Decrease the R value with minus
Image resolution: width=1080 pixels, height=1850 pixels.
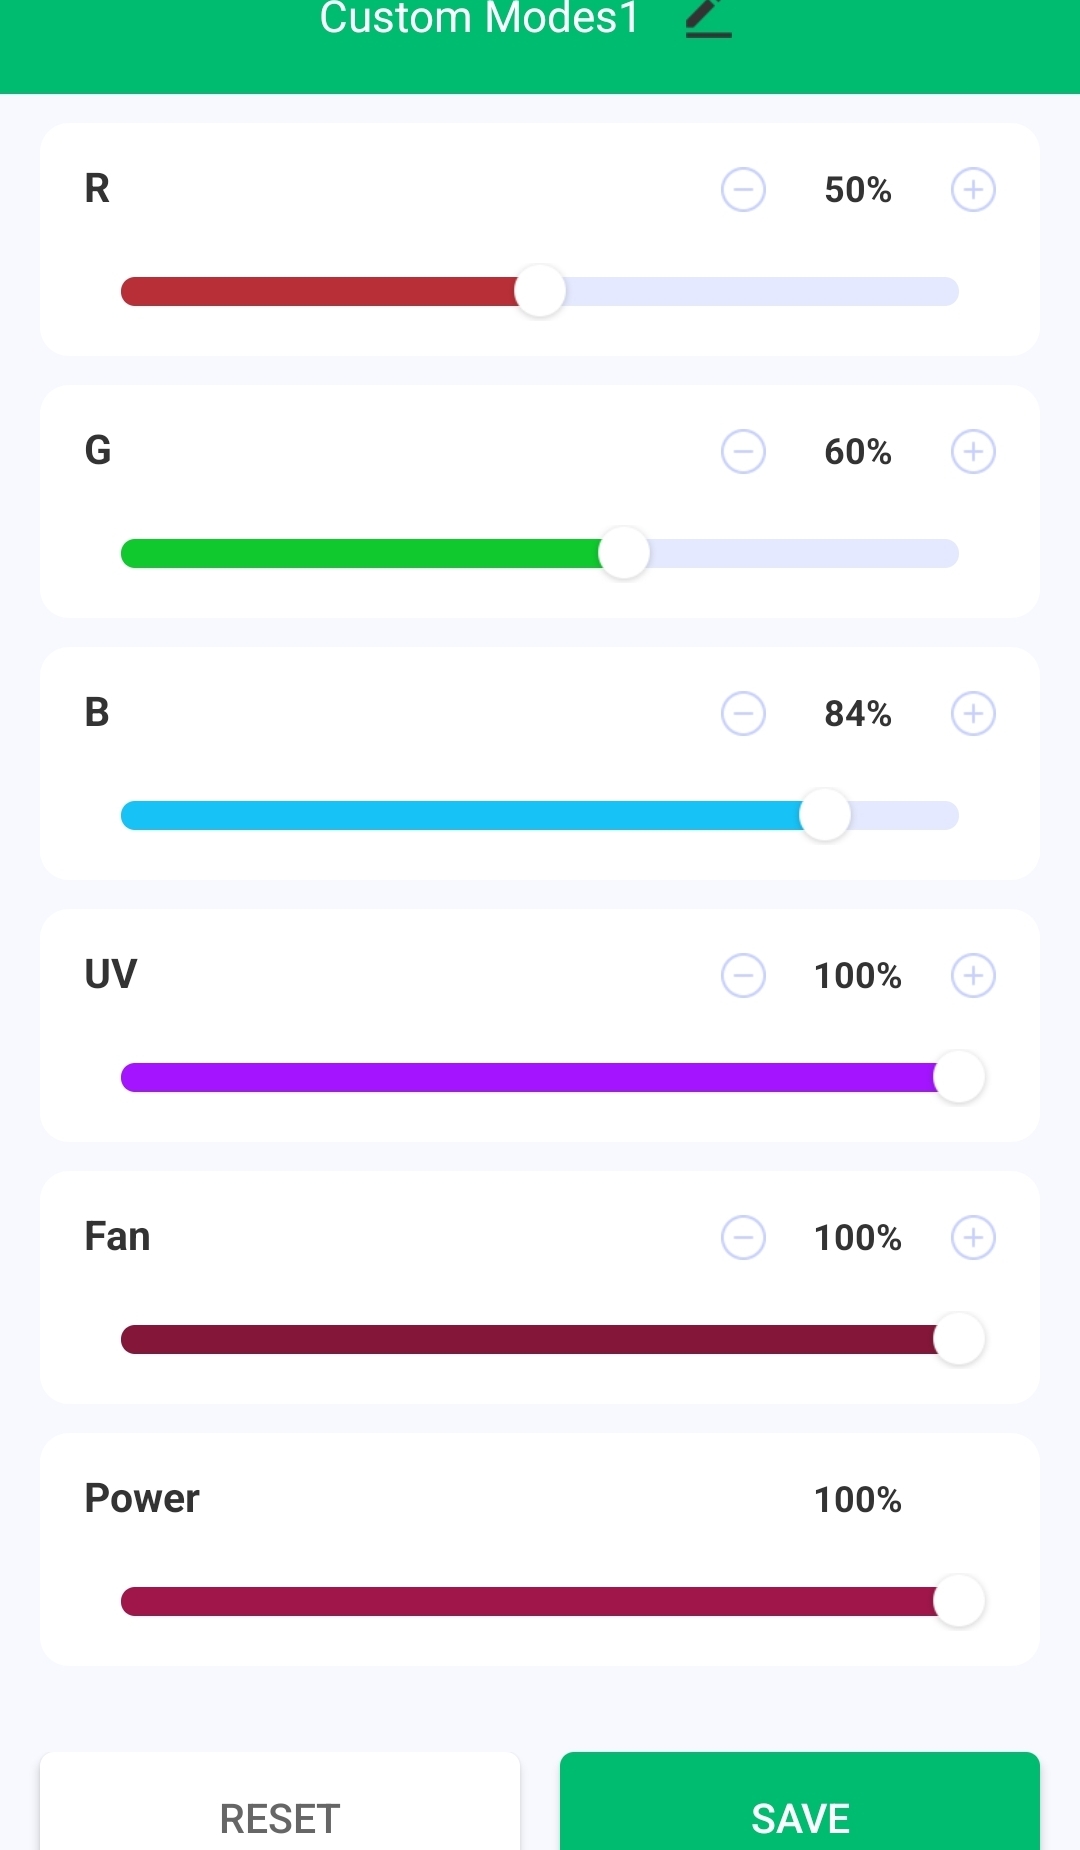coord(743,190)
